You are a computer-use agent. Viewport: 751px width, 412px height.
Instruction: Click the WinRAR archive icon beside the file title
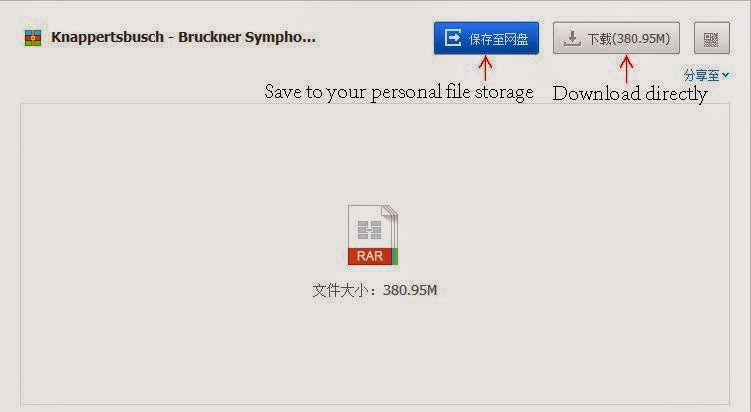[33, 38]
